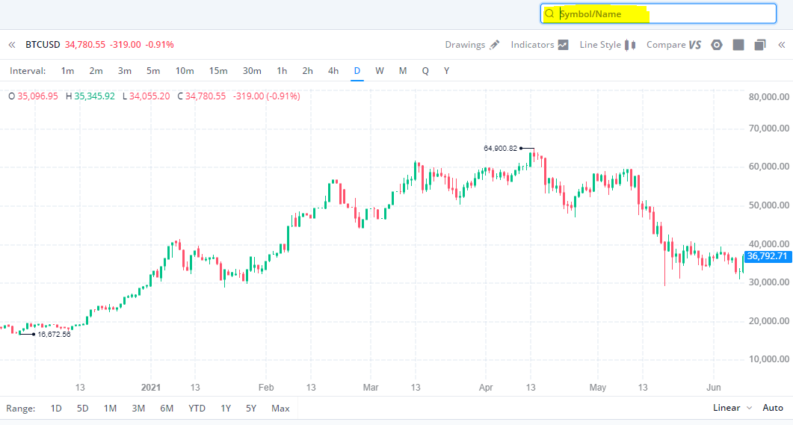Collapse the panel with the top-left double chevron
793x425 pixels.
pos(12,45)
